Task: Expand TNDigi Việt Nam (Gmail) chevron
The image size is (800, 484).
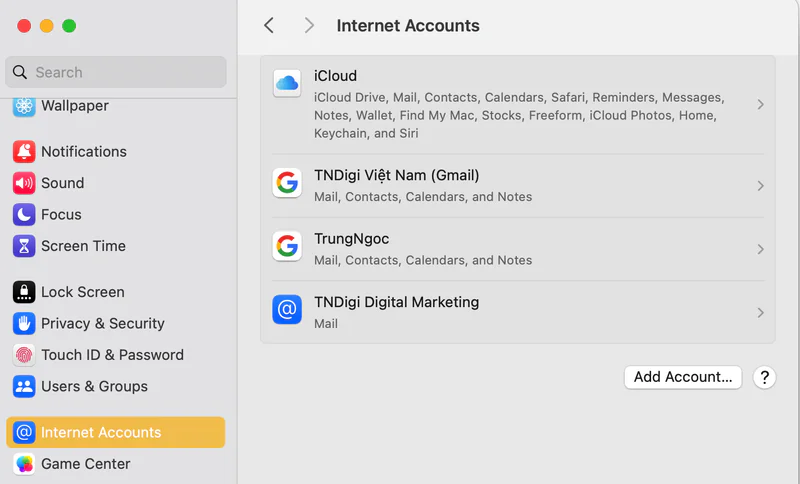Action: point(760,186)
